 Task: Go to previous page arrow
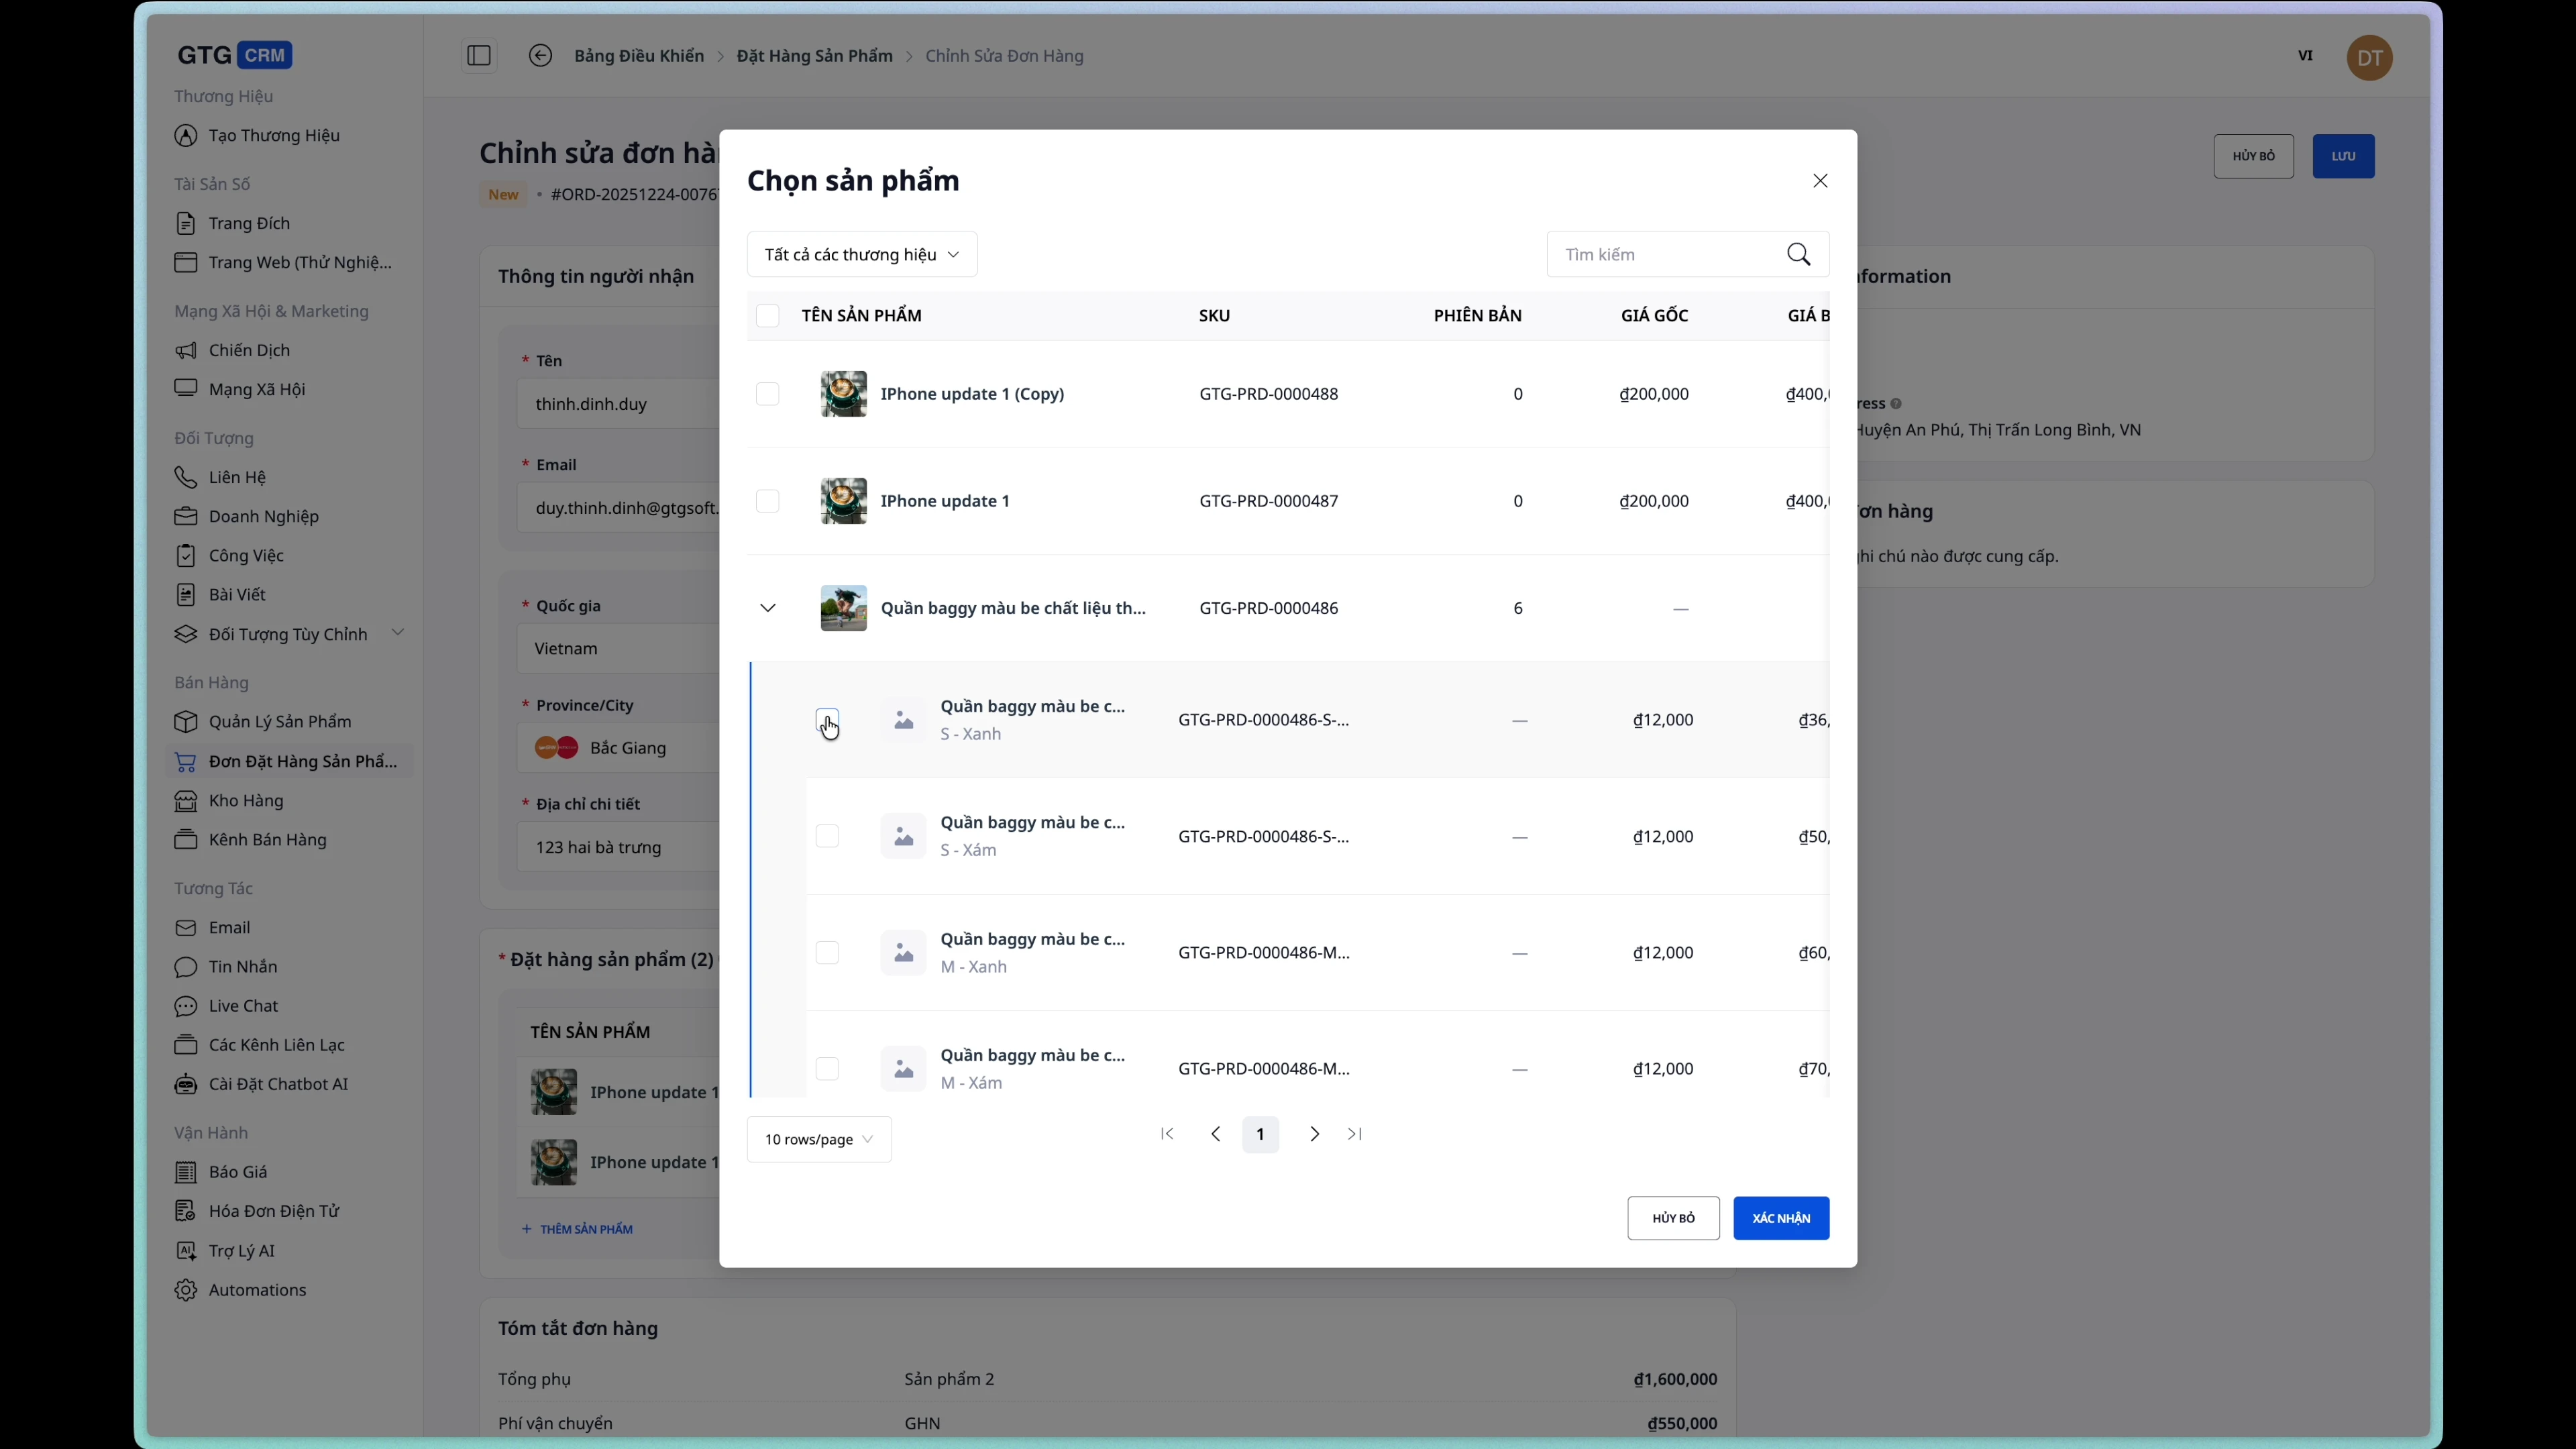pos(1215,1134)
